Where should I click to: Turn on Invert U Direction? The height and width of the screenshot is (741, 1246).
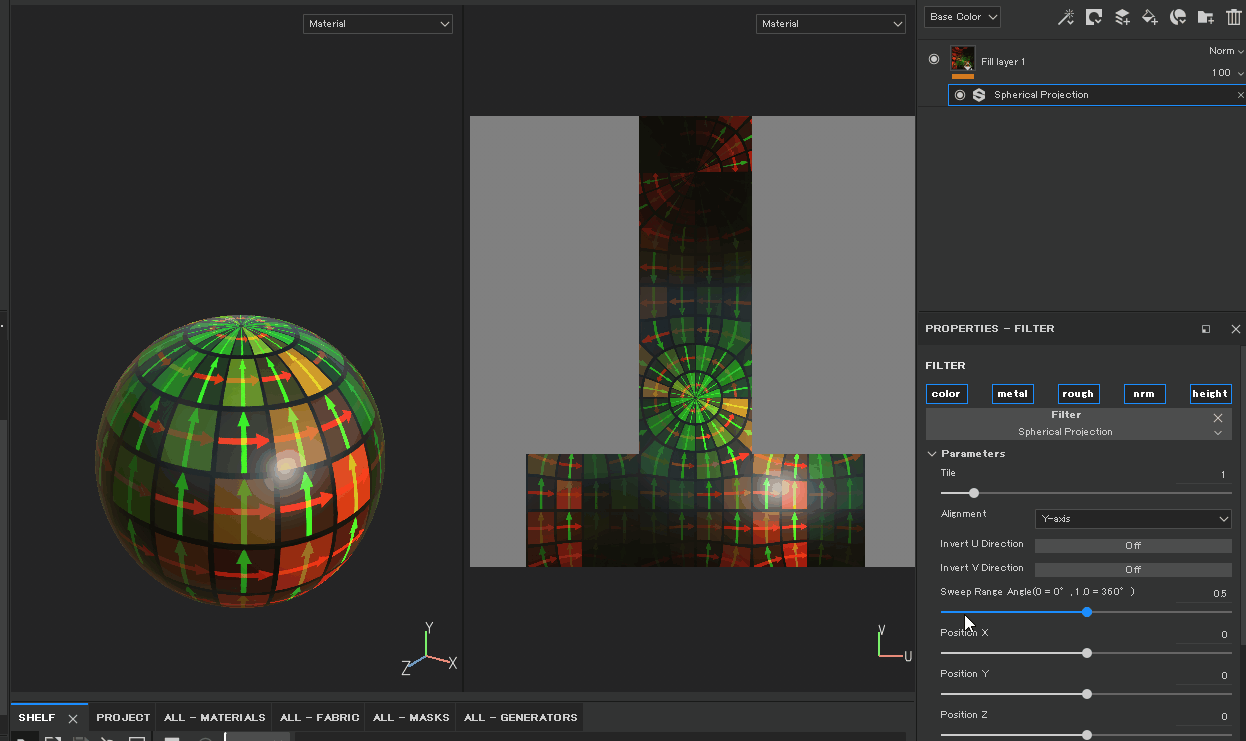click(x=1132, y=545)
